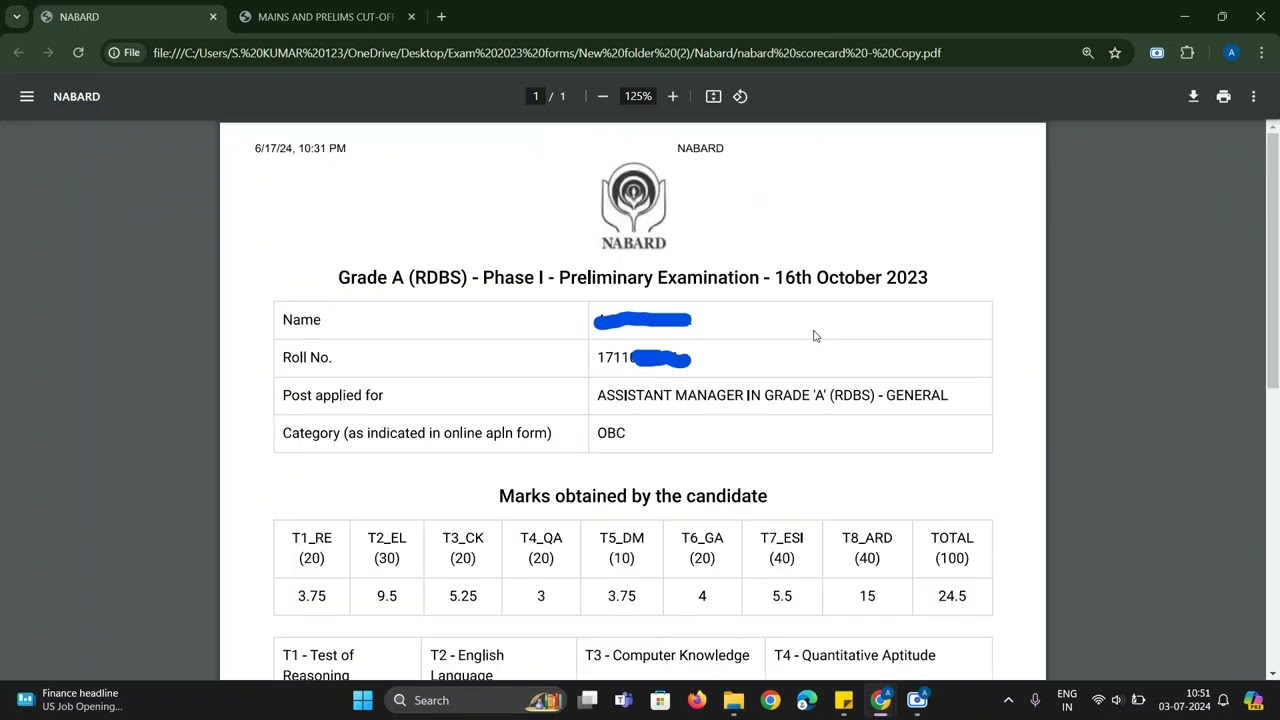Reload the current page

tap(78, 53)
